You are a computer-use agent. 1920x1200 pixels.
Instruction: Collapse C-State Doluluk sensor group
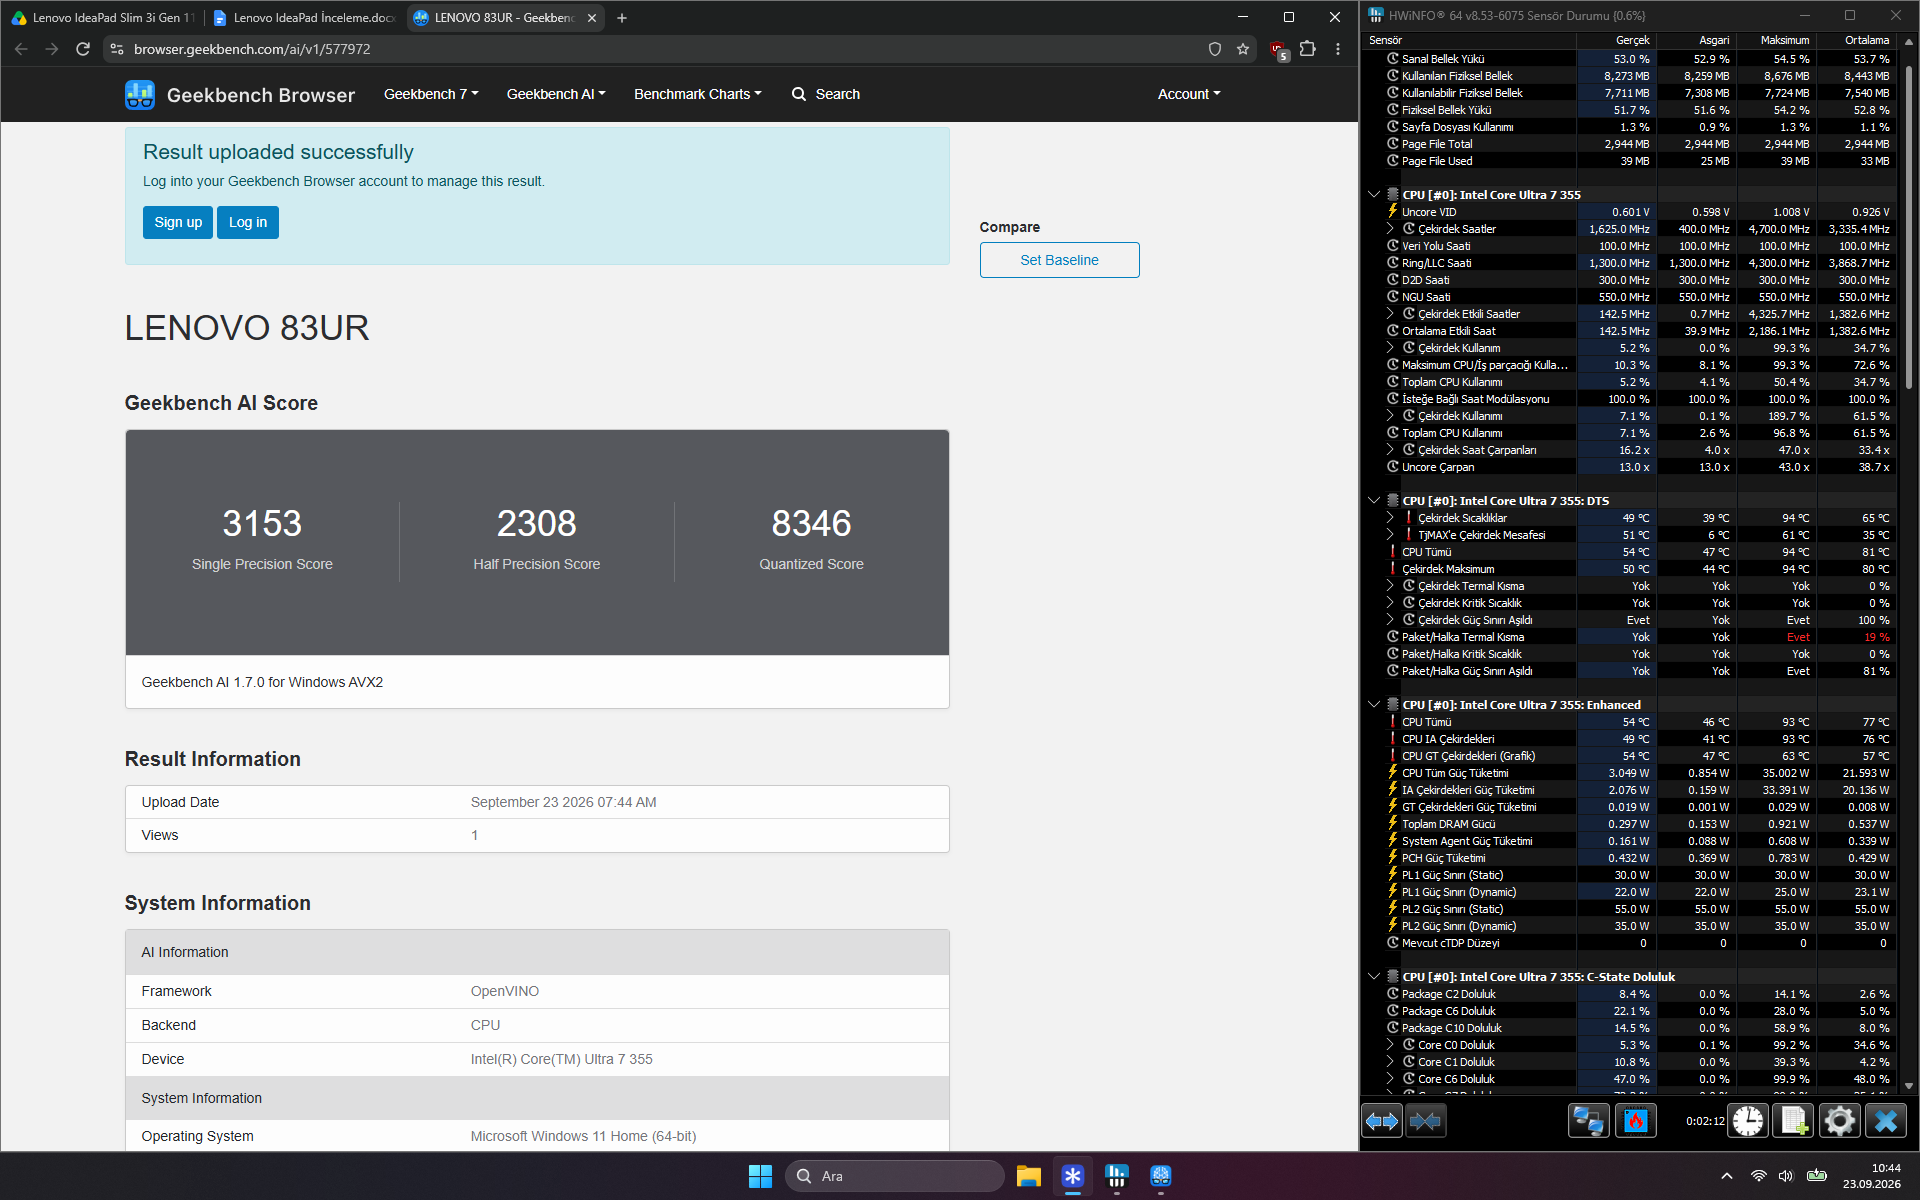(1374, 977)
